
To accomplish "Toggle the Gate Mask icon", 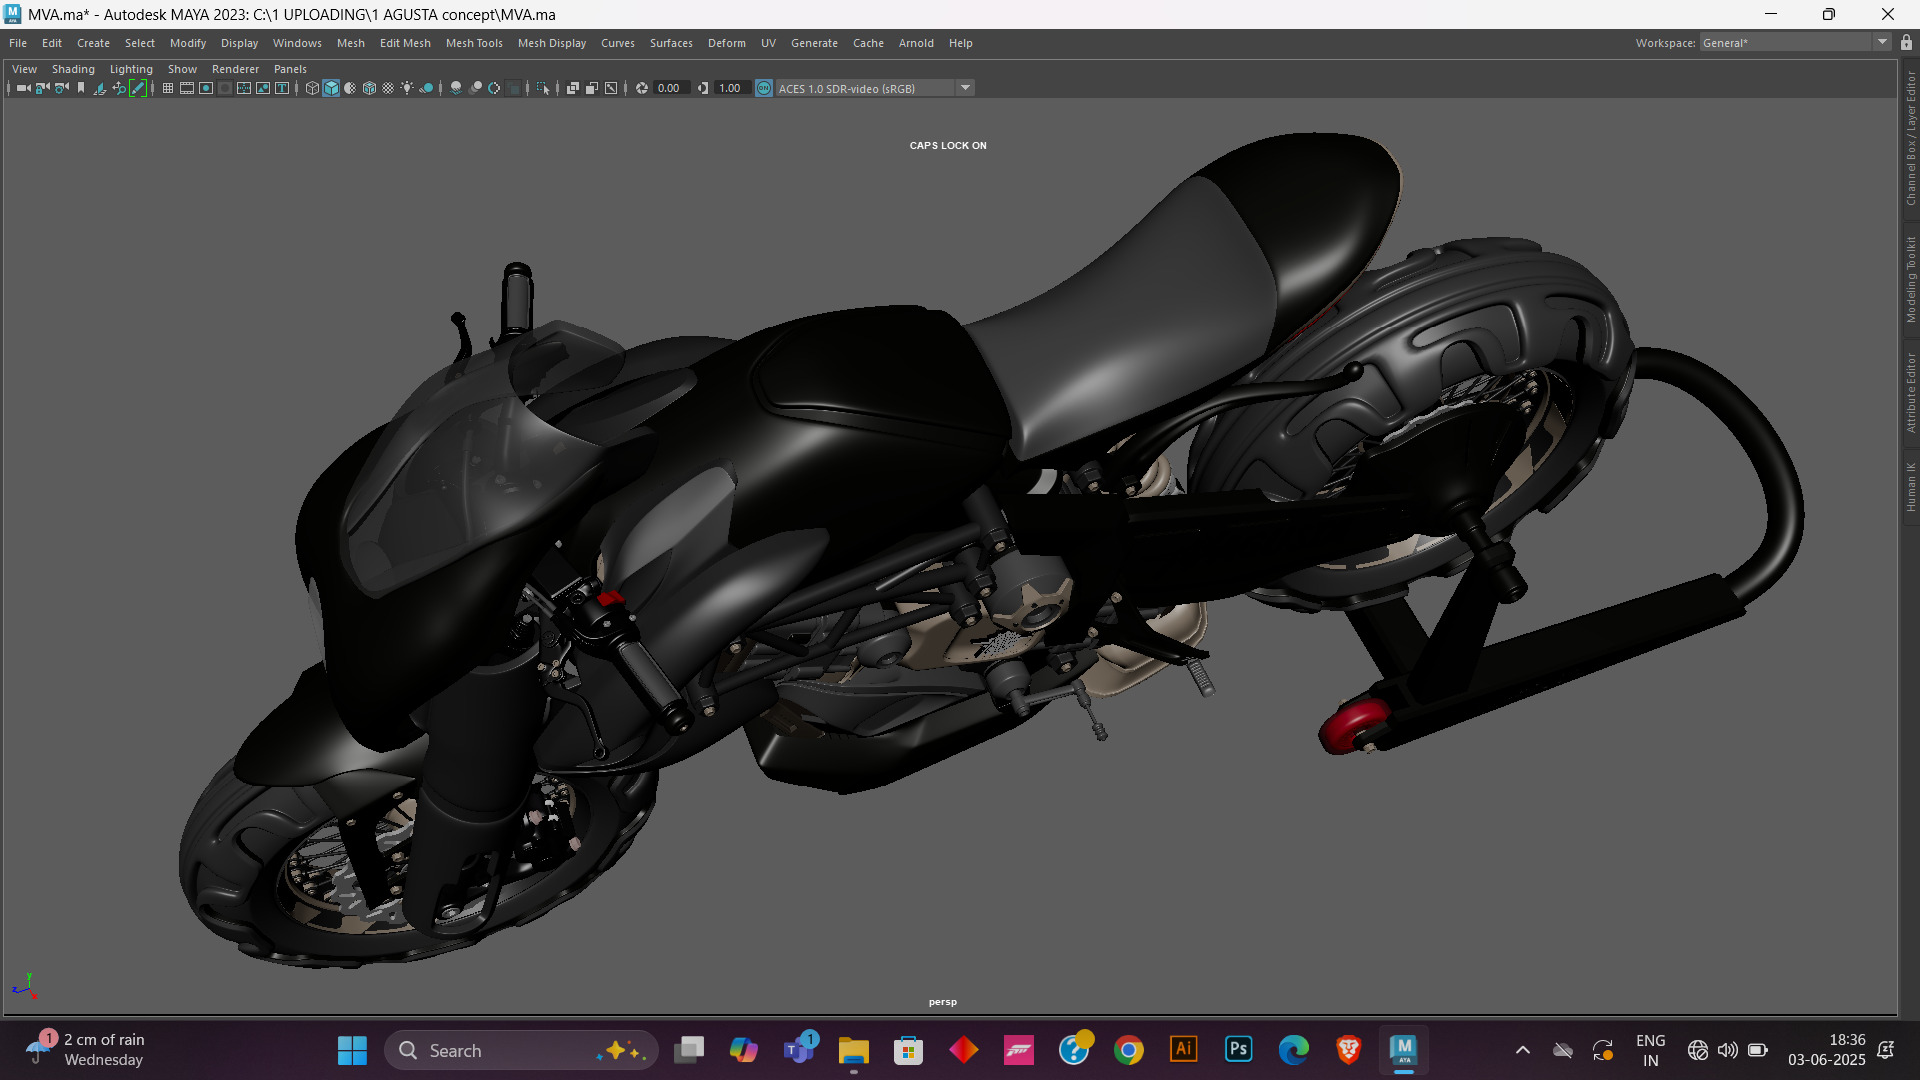I will pyautogui.click(x=225, y=88).
